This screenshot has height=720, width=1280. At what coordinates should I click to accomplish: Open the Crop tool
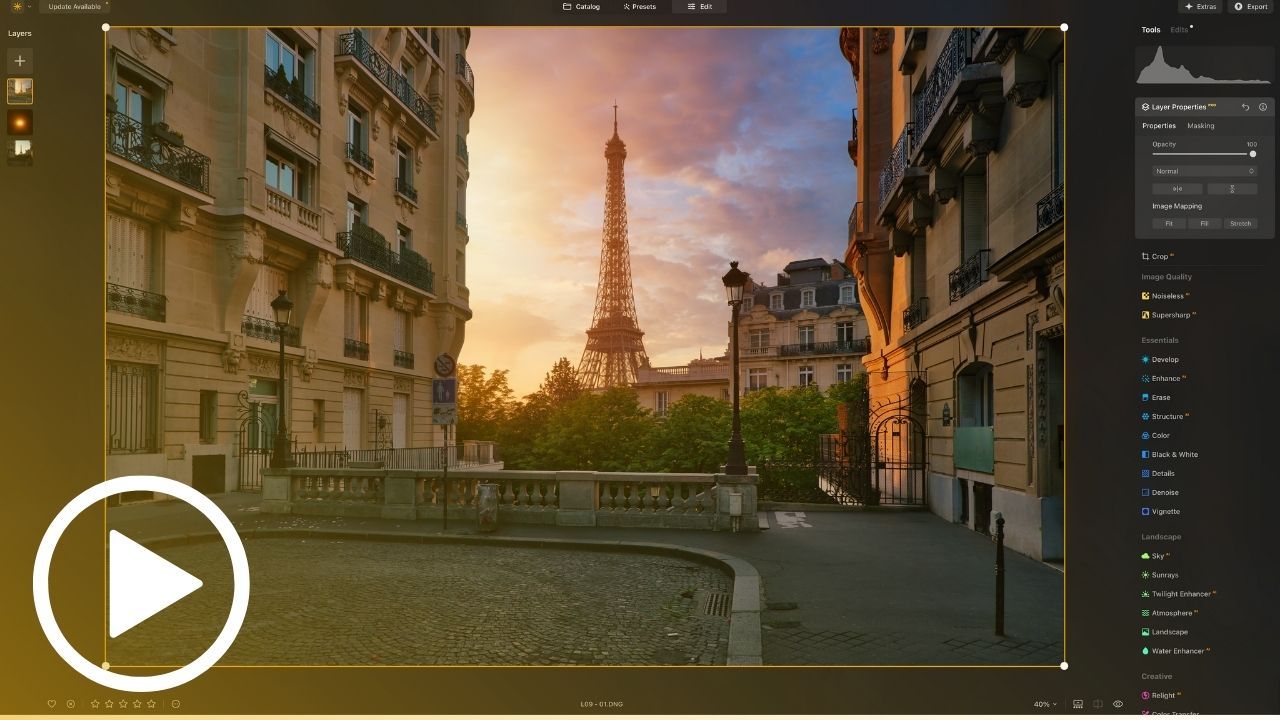pyautogui.click(x=1156, y=257)
